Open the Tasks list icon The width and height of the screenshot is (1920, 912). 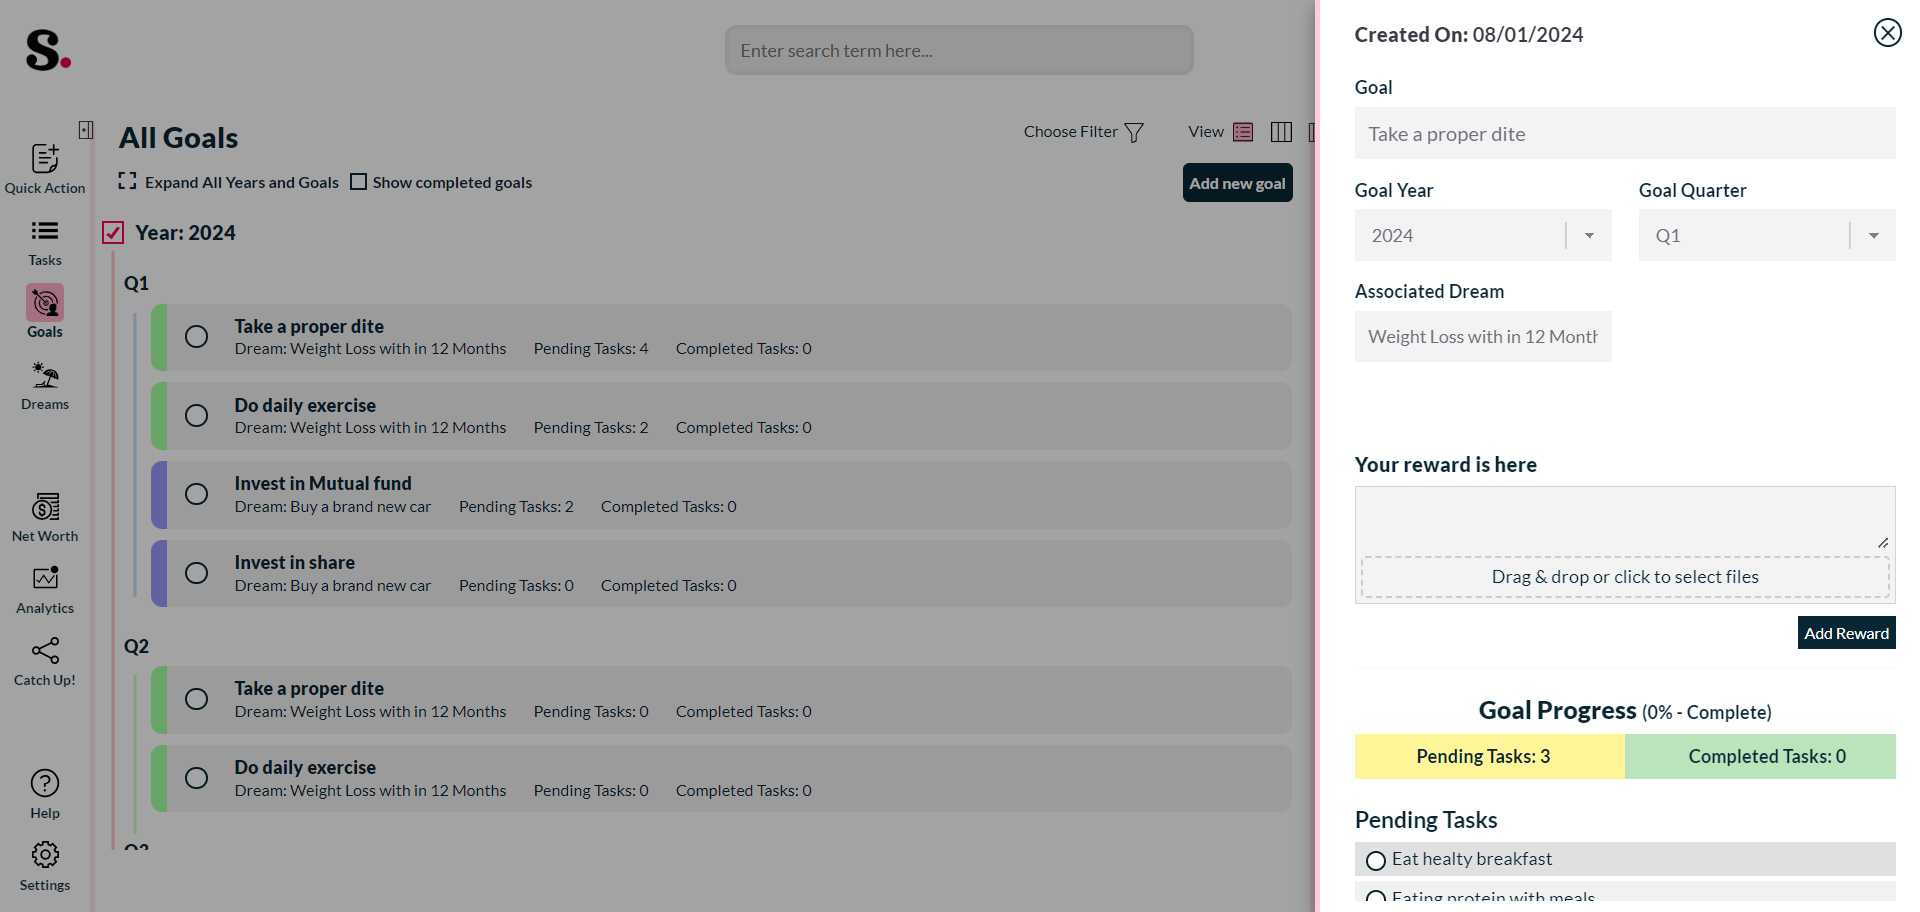[x=45, y=231]
